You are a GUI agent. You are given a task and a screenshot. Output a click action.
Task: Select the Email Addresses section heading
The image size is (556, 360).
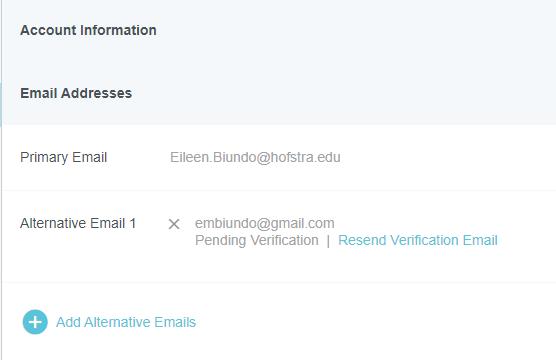76,93
